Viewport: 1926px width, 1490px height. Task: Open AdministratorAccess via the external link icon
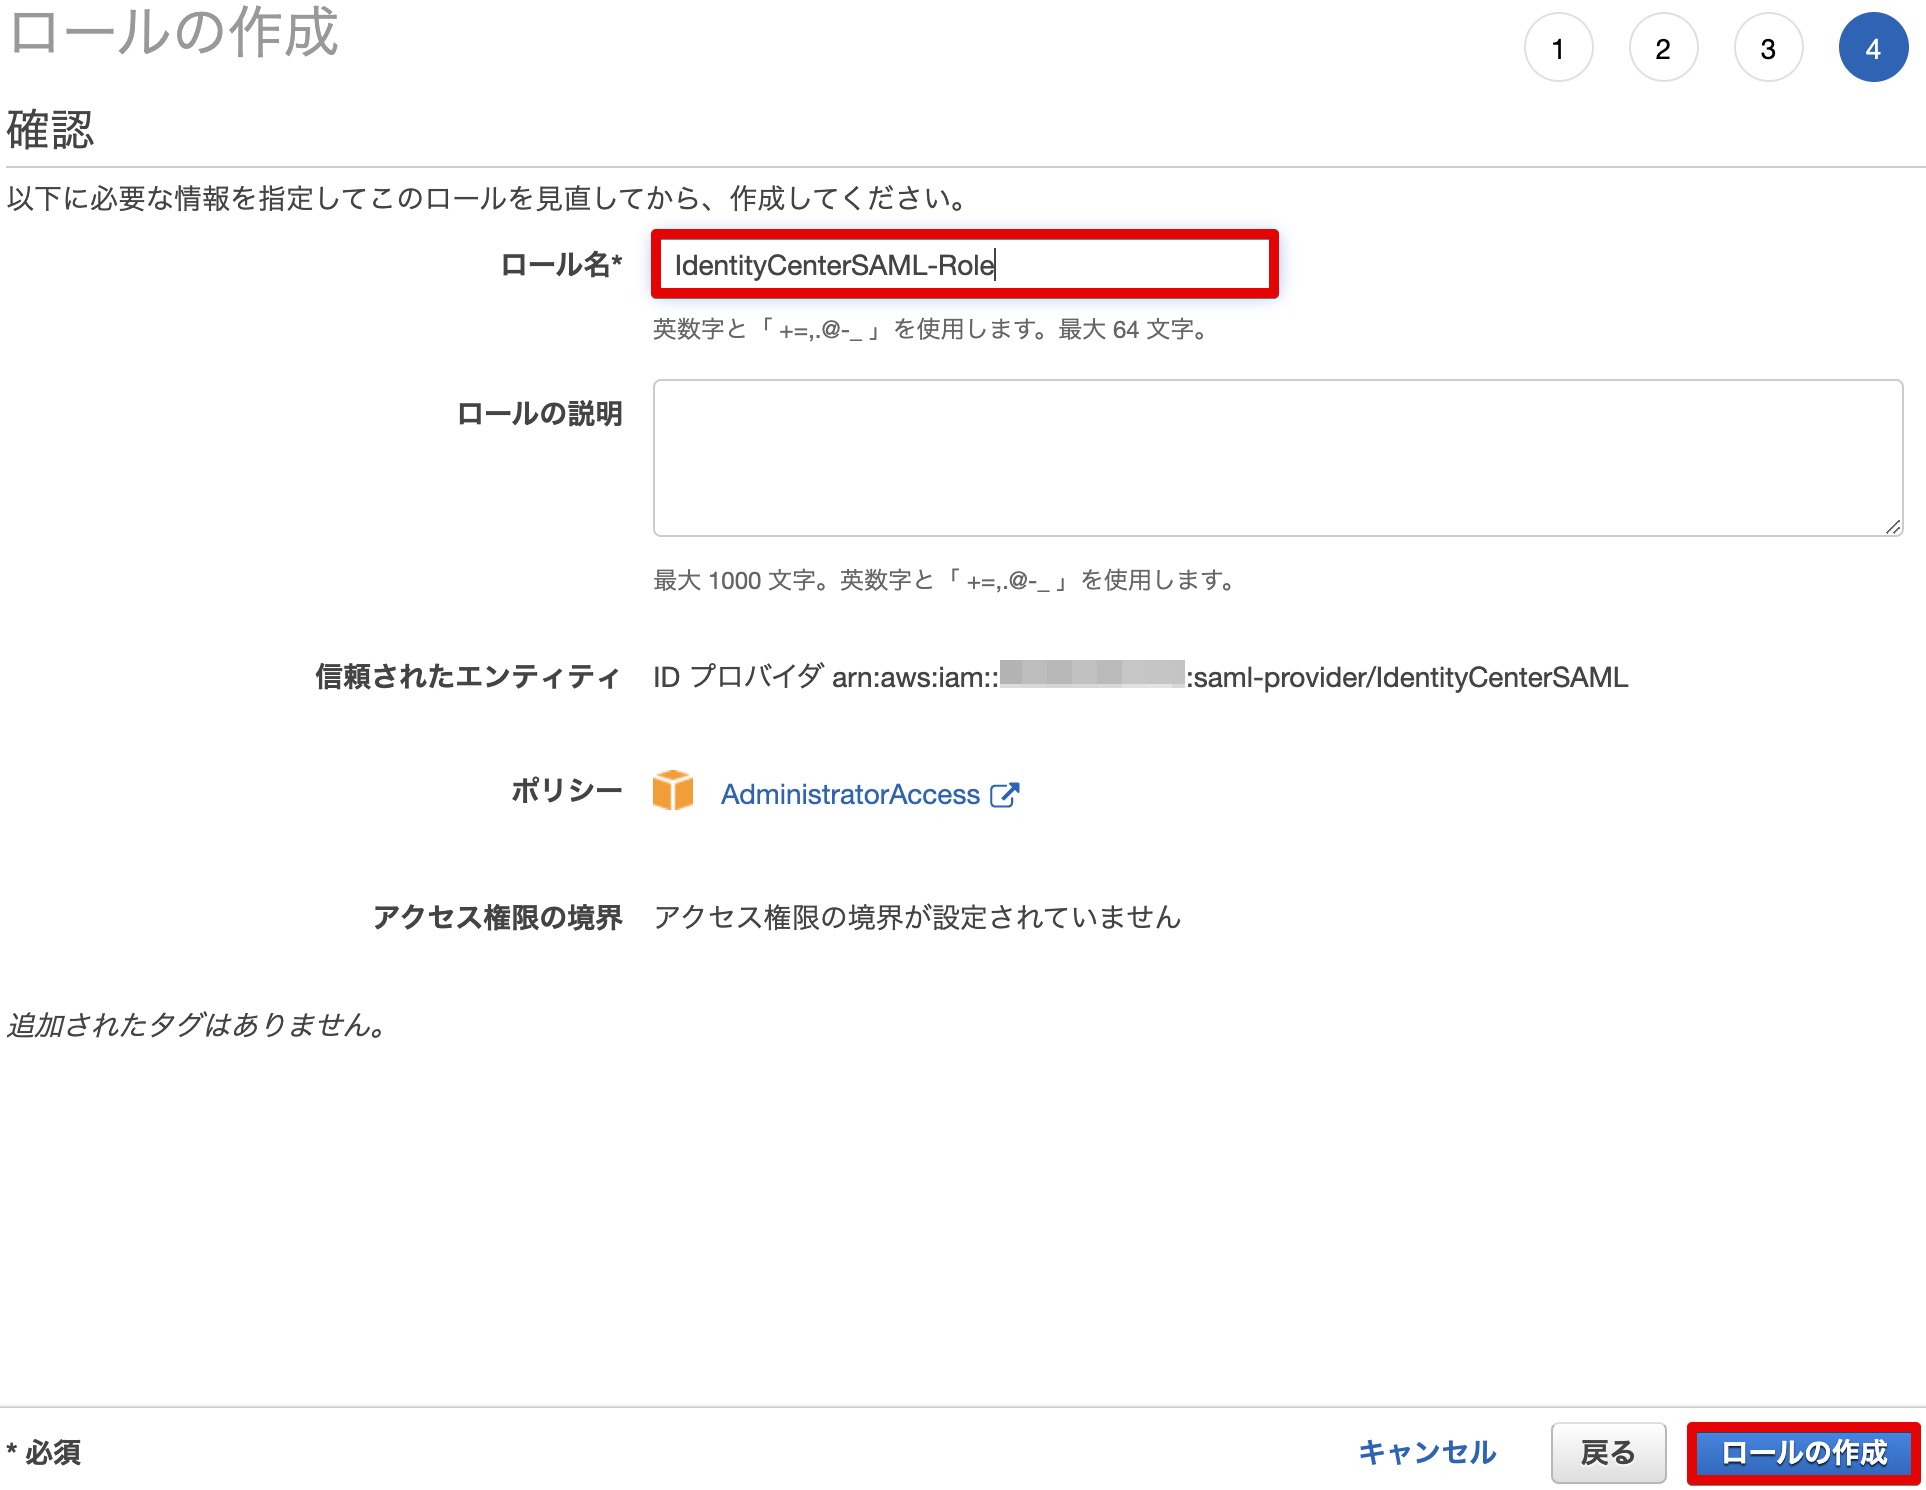pyautogui.click(x=1006, y=793)
